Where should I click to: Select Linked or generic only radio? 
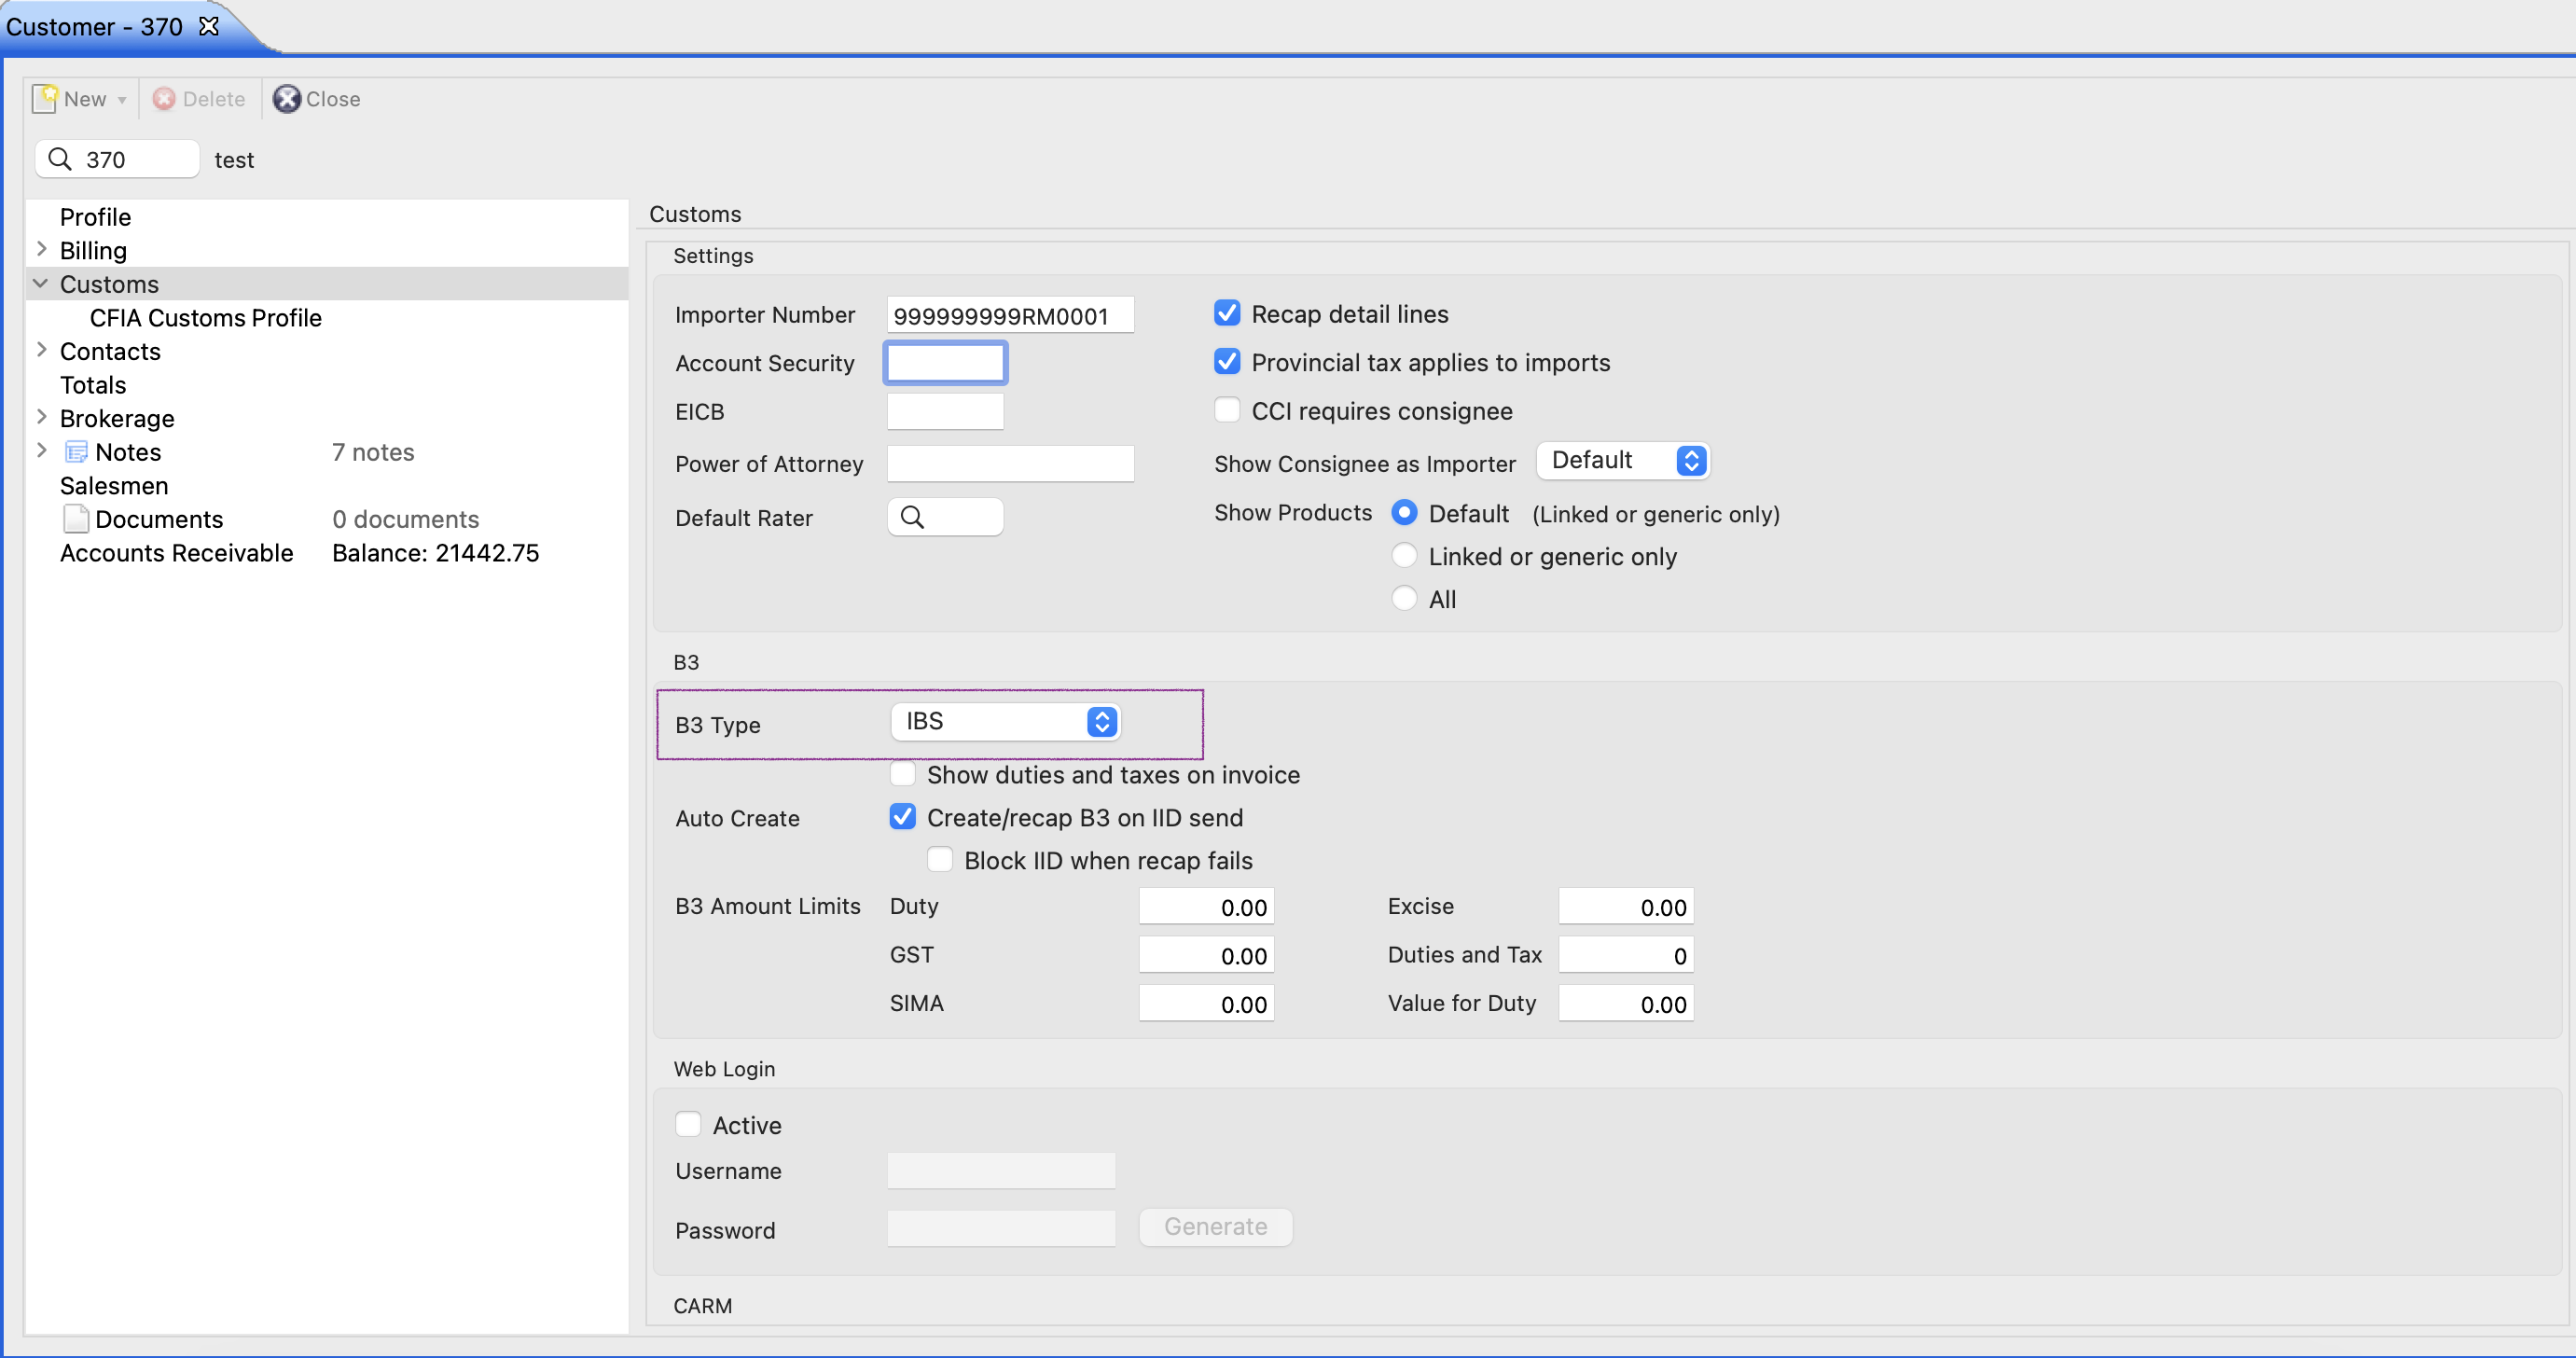[x=1404, y=556]
